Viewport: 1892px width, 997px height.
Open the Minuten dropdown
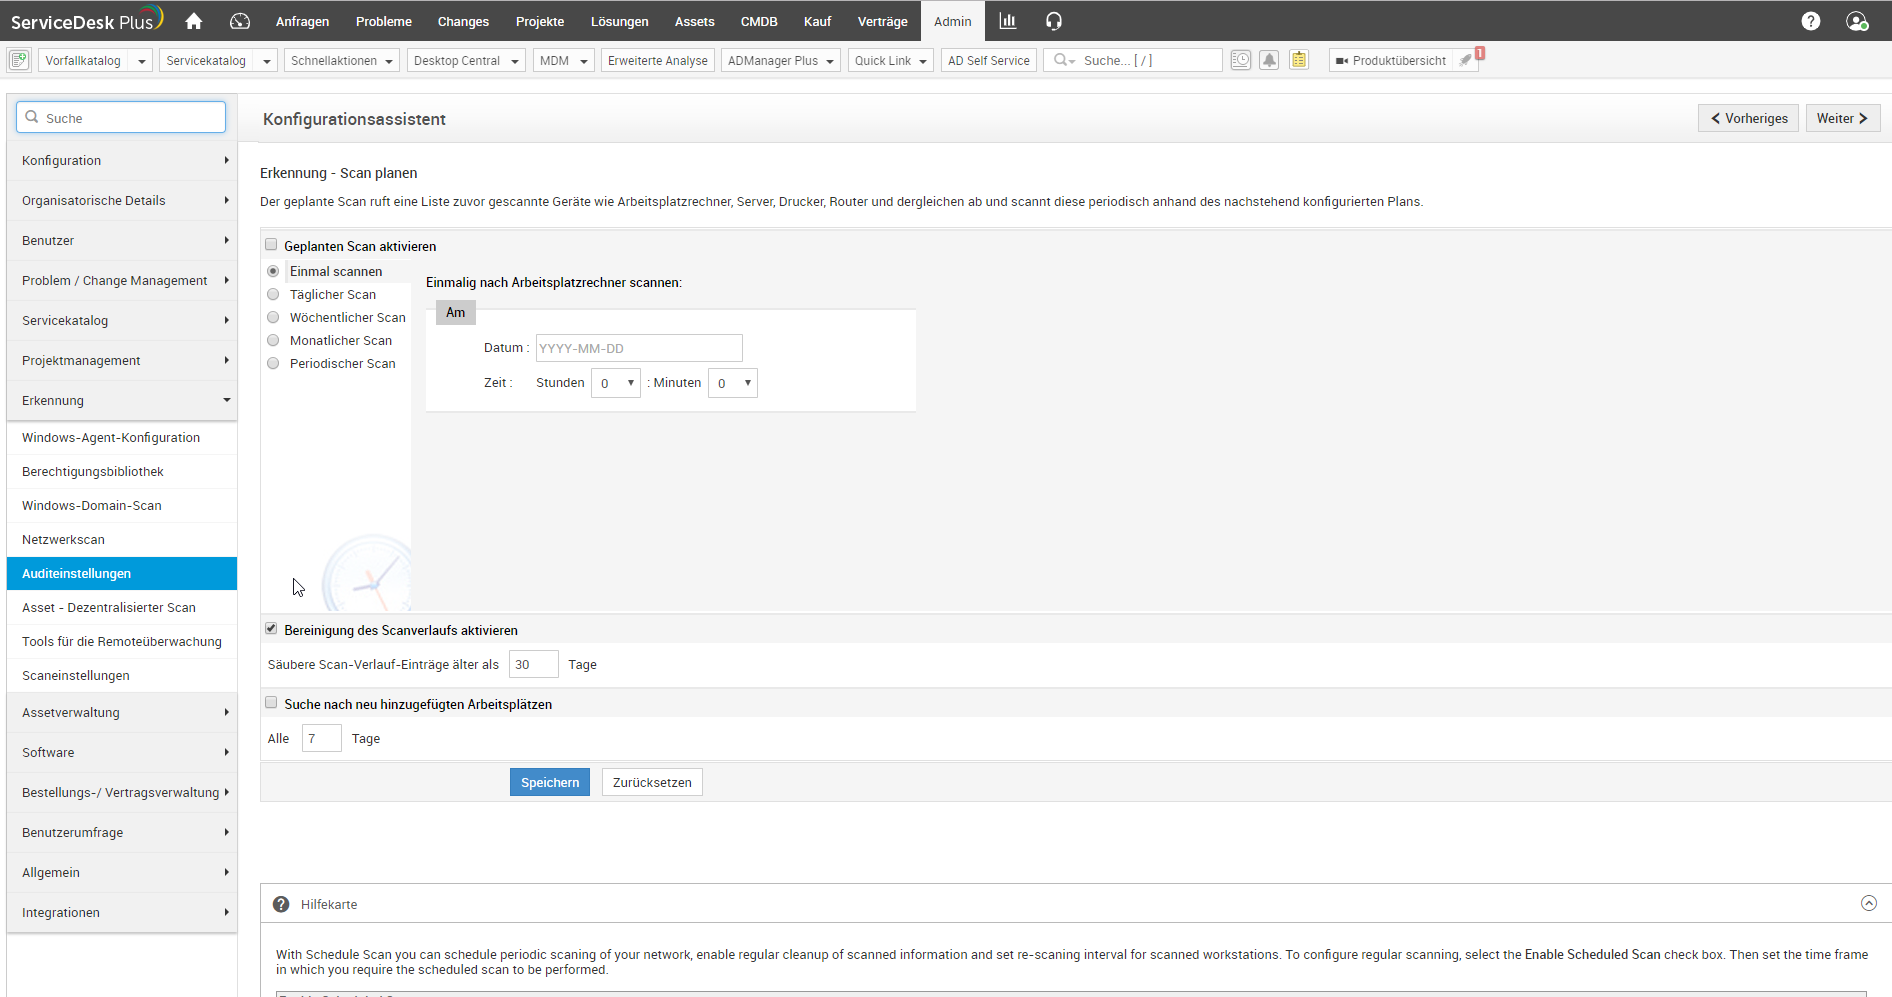point(733,383)
